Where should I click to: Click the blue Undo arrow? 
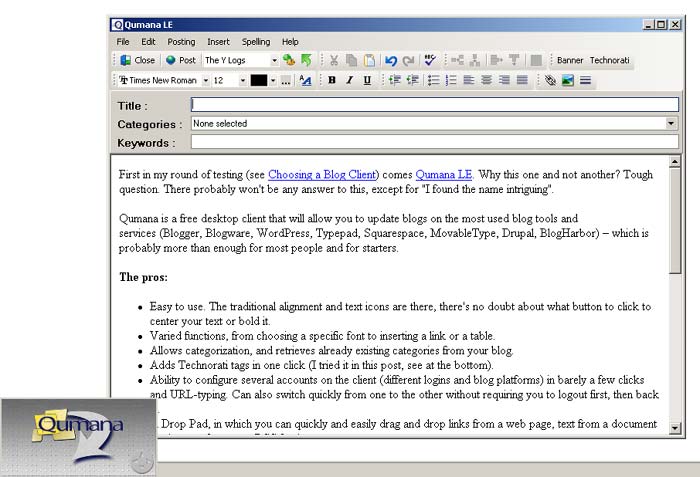(391, 60)
